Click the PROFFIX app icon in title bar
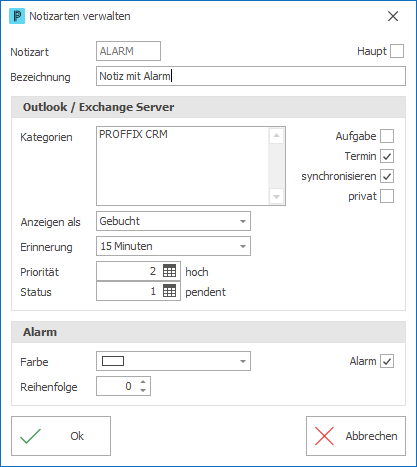Screen dimensions: 417x467 (x=17, y=16)
